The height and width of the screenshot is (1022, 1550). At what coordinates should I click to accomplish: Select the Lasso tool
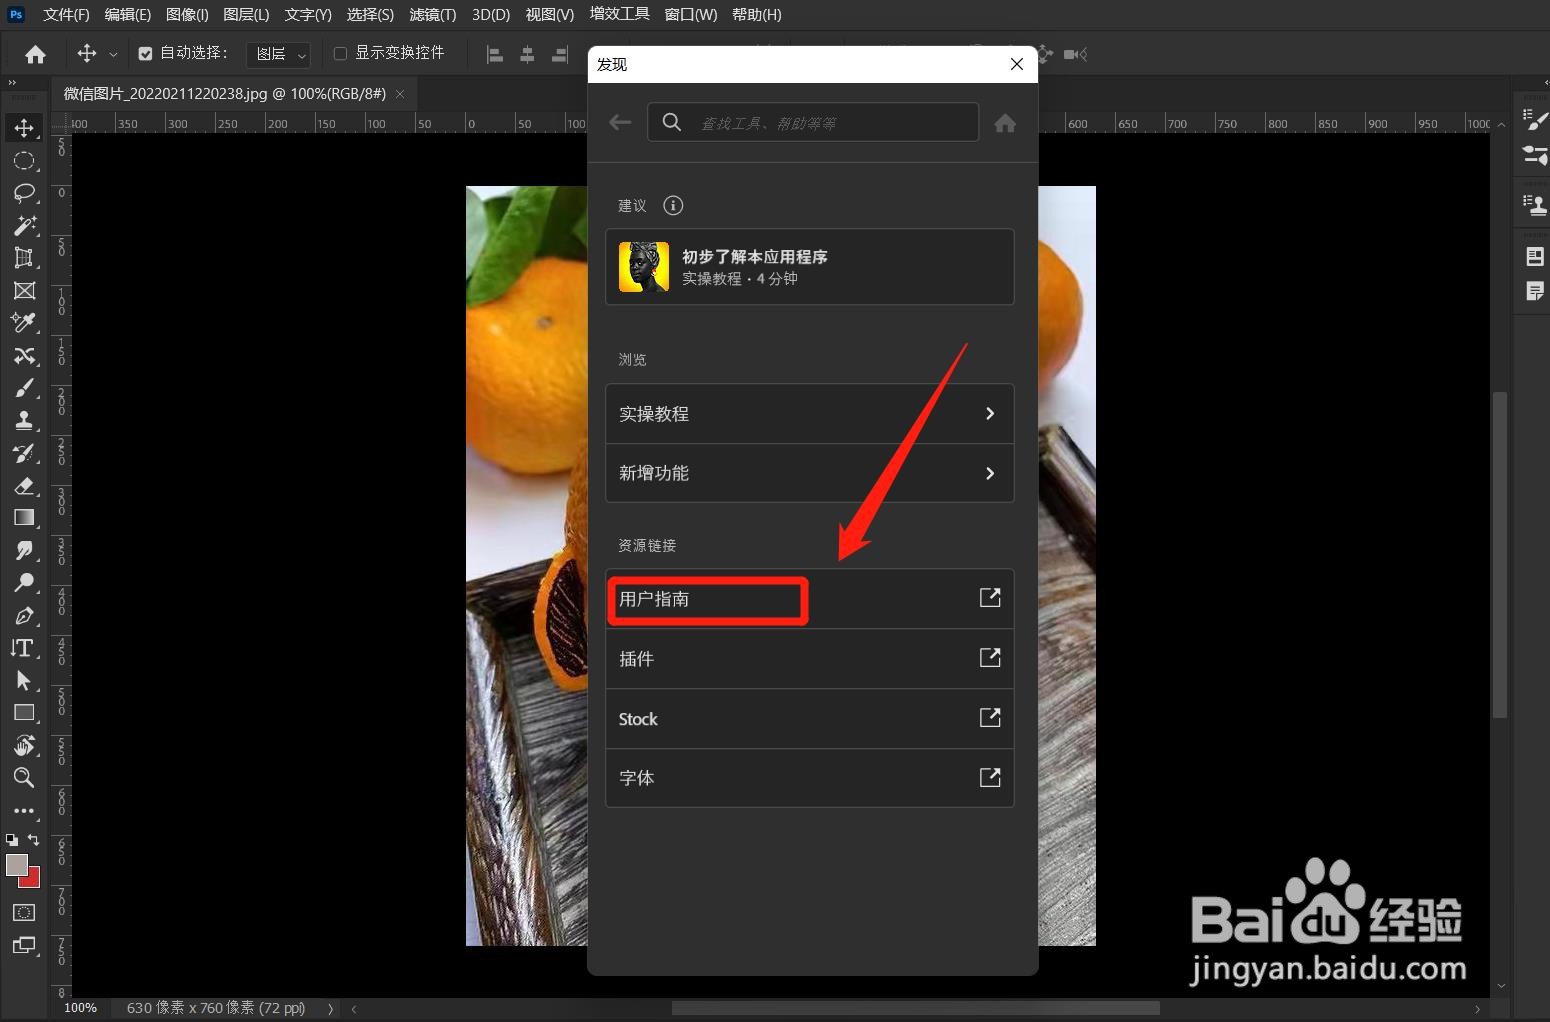coord(25,193)
